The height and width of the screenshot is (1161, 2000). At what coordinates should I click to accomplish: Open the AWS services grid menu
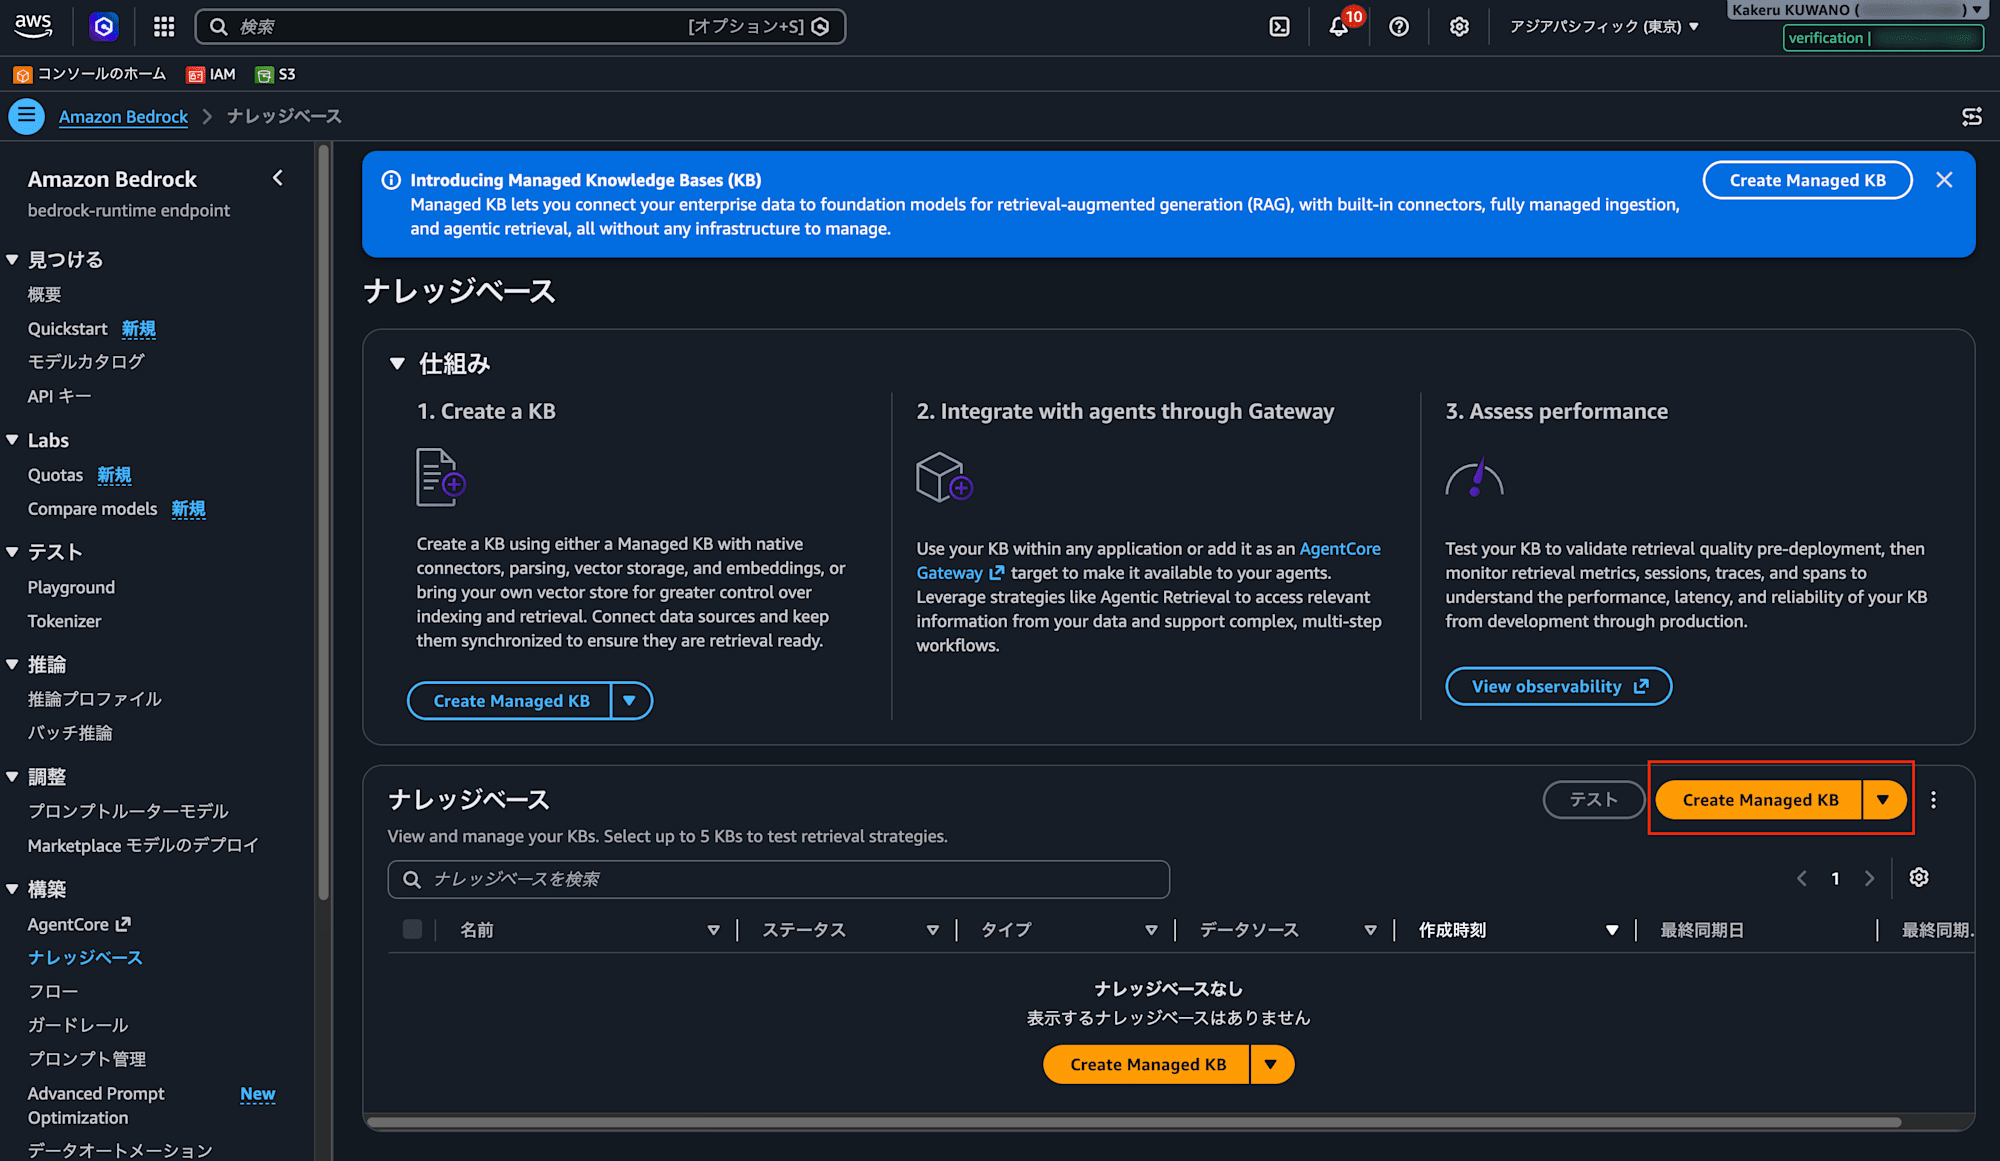(x=164, y=26)
